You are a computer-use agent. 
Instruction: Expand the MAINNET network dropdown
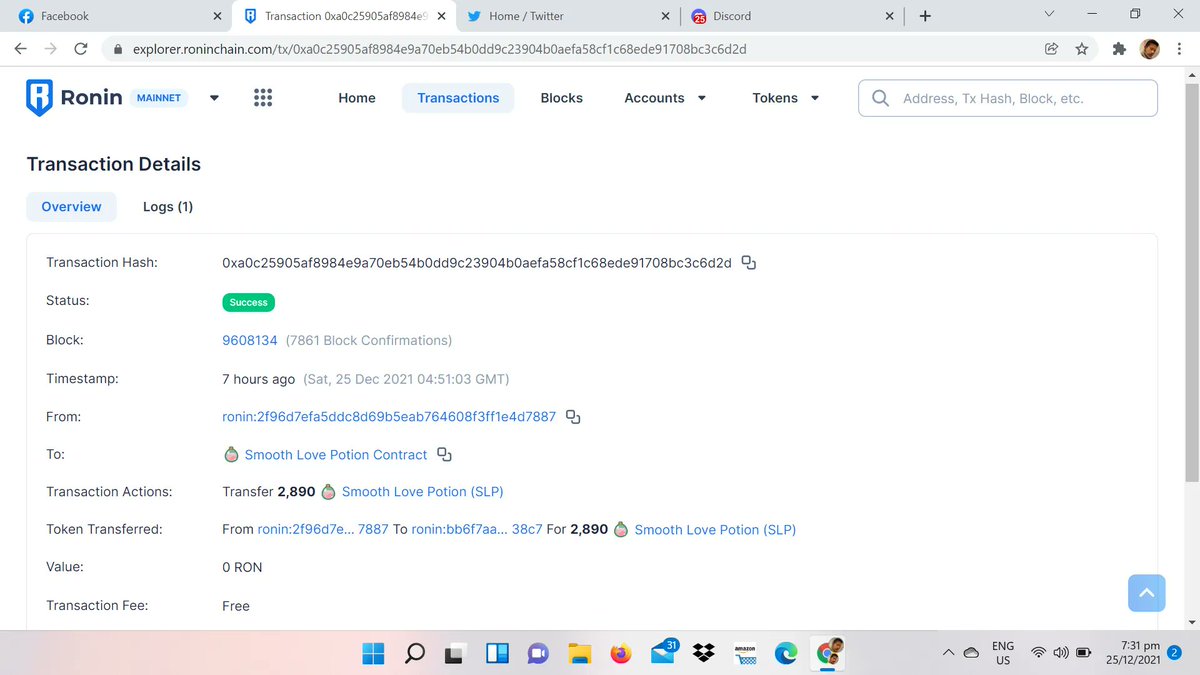[x=214, y=98]
